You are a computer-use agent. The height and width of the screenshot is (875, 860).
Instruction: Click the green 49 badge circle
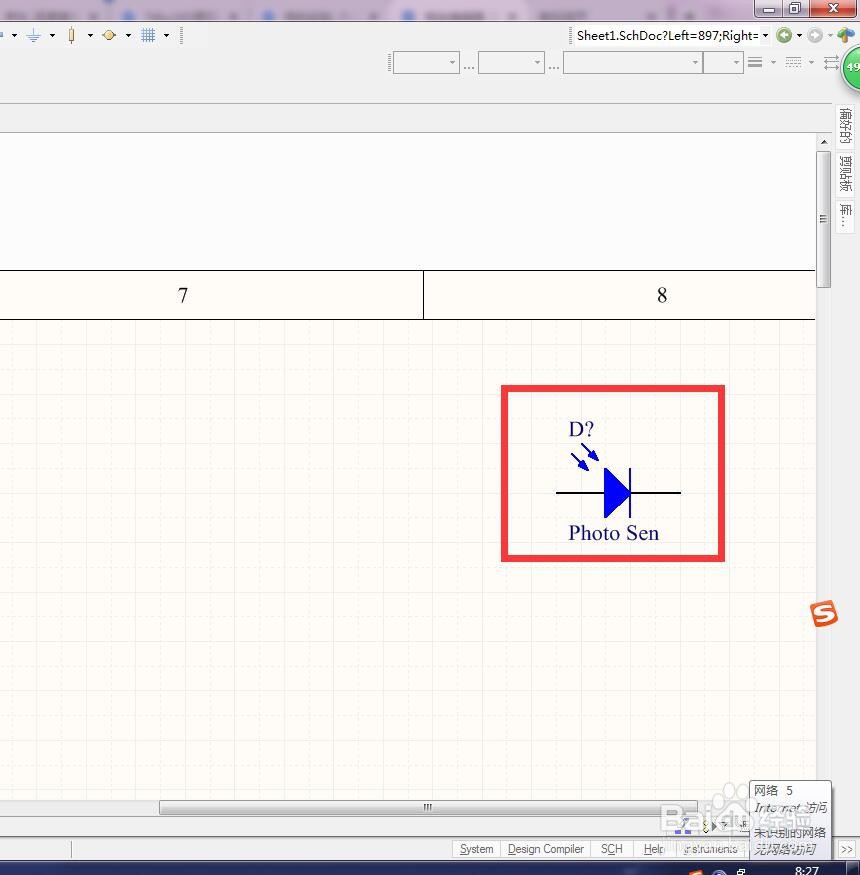point(851,68)
